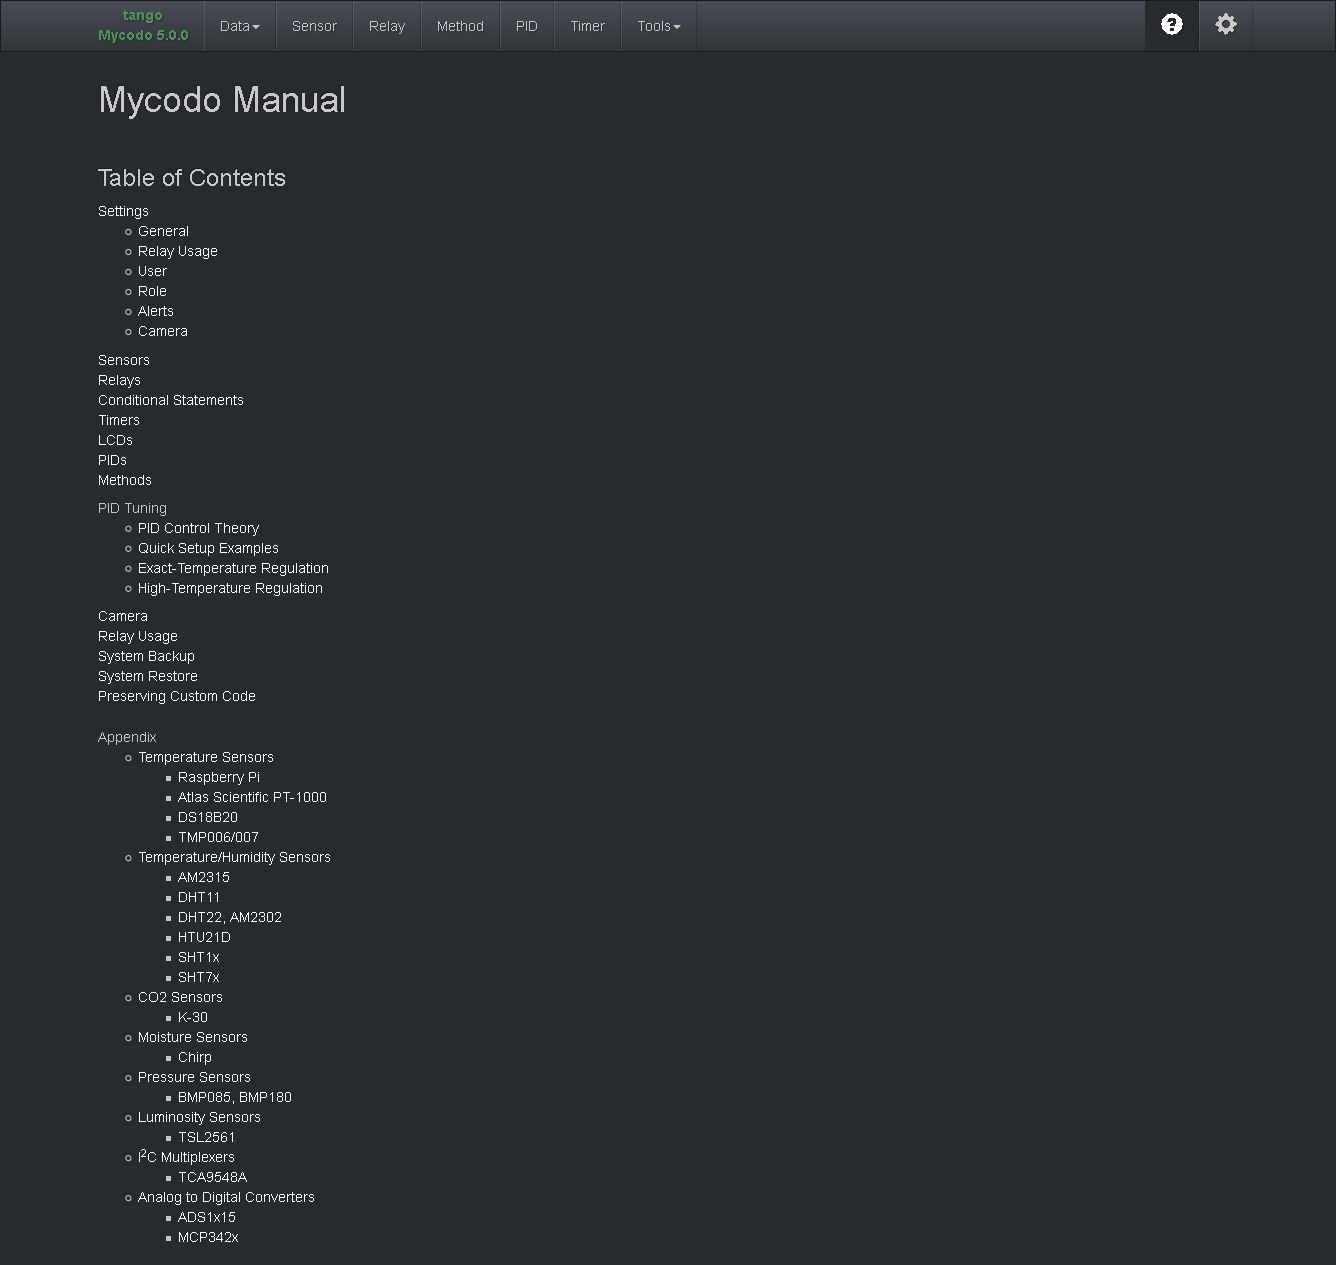The image size is (1336, 1265).
Task: Open the Relay page from navbar
Action: (x=387, y=26)
